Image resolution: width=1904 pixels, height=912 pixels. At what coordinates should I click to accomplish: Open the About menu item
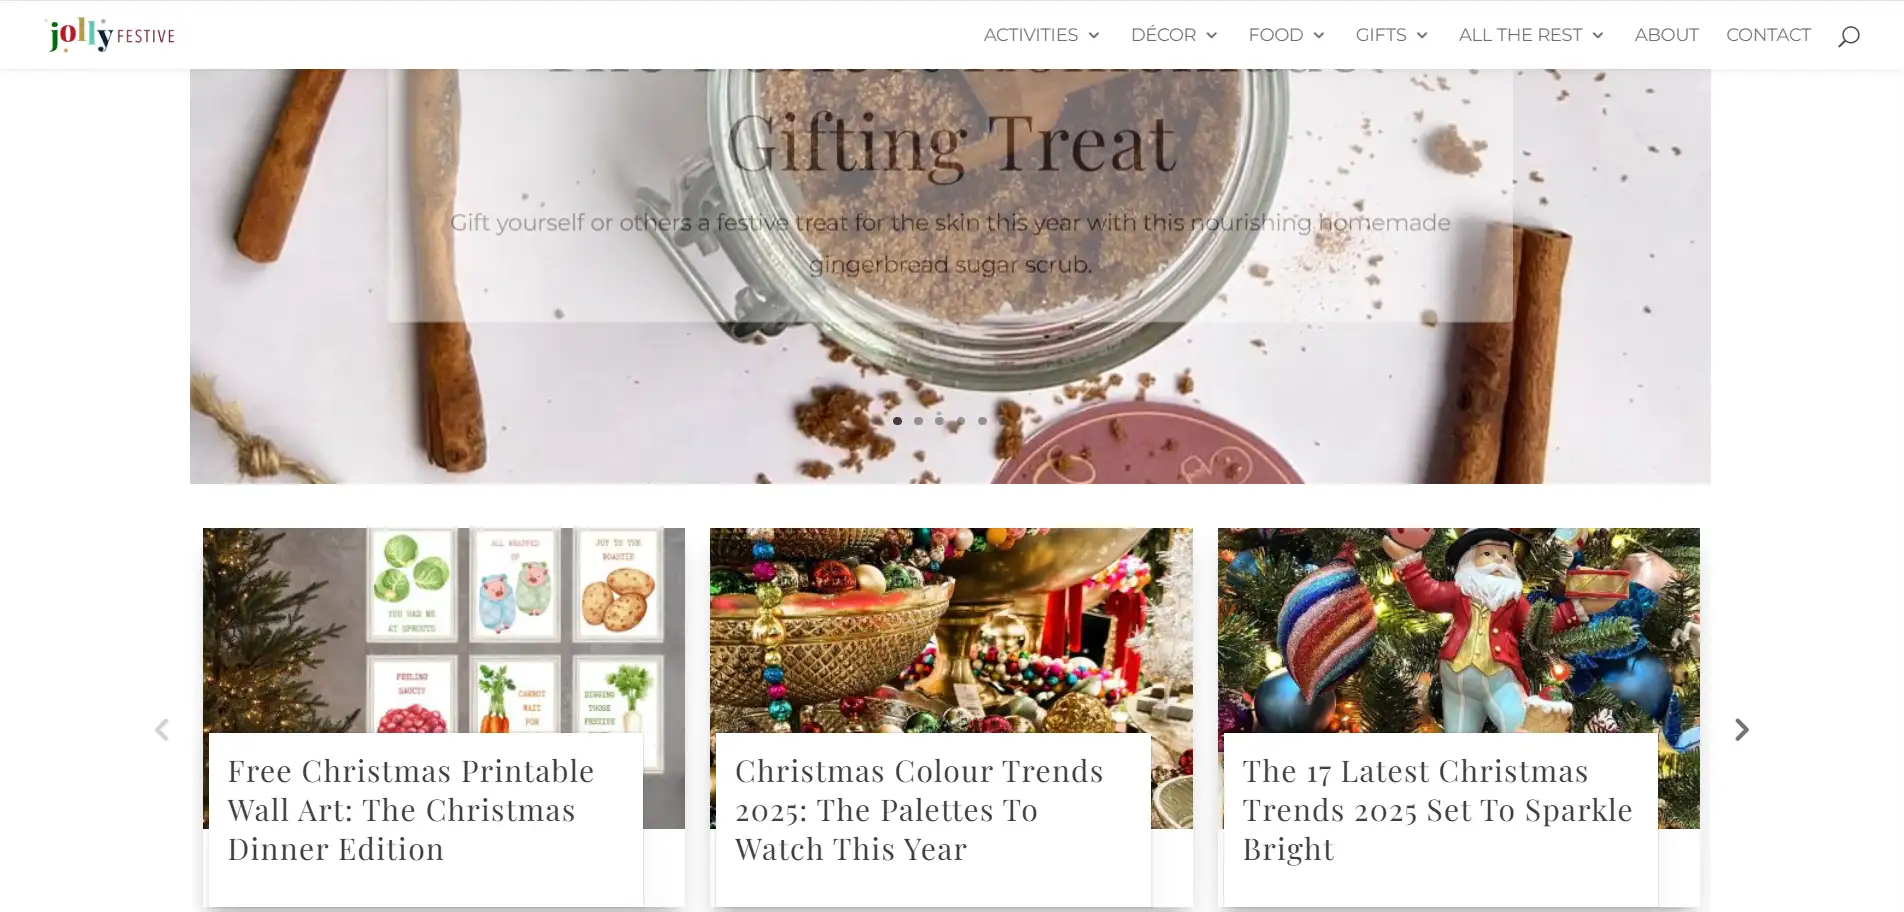click(1666, 35)
